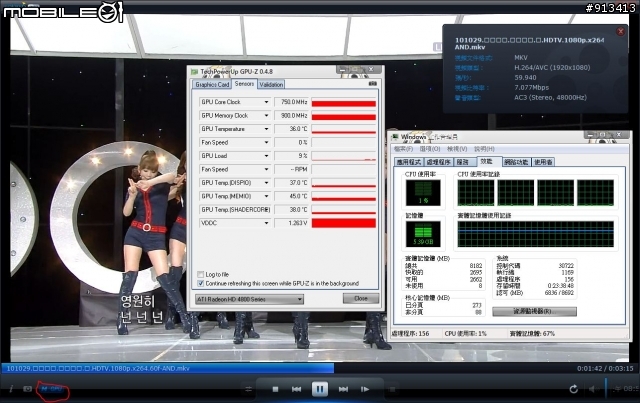640x403 pixels.
Task: Close the MKV file info overlay
Action: [x=620, y=31]
